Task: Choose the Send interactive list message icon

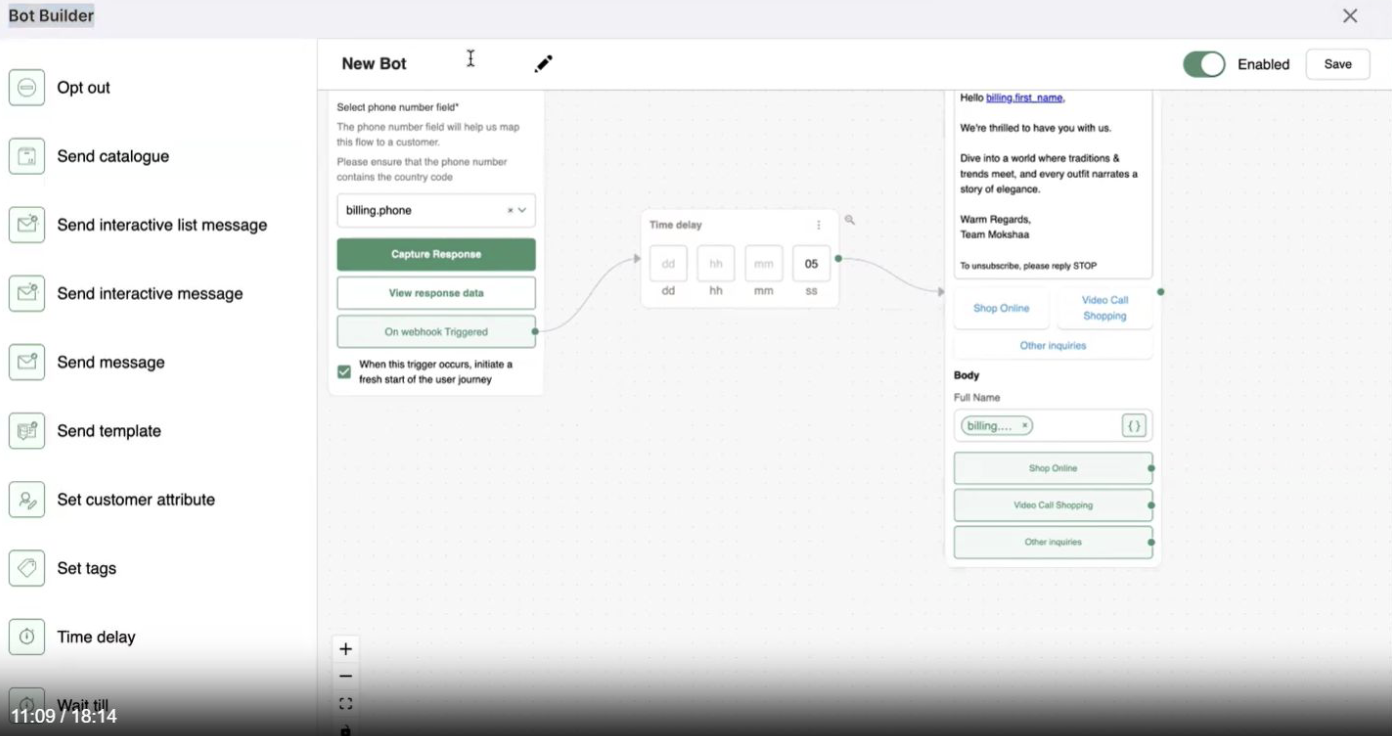Action: point(27,225)
